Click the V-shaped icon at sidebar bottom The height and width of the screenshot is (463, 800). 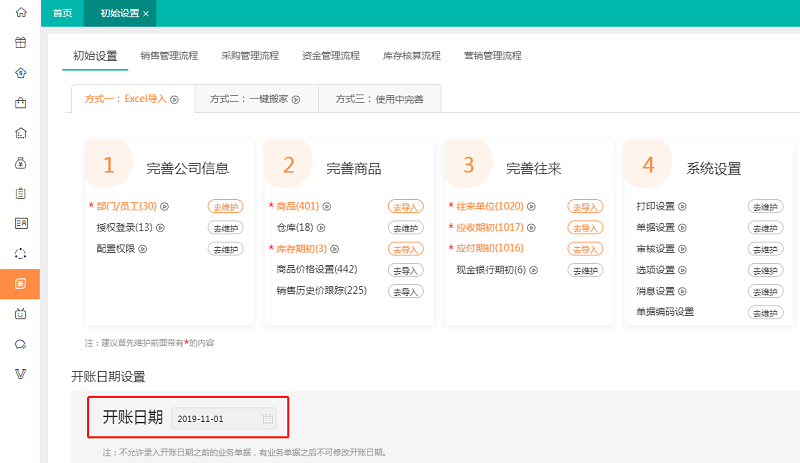[x=20, y=374]
